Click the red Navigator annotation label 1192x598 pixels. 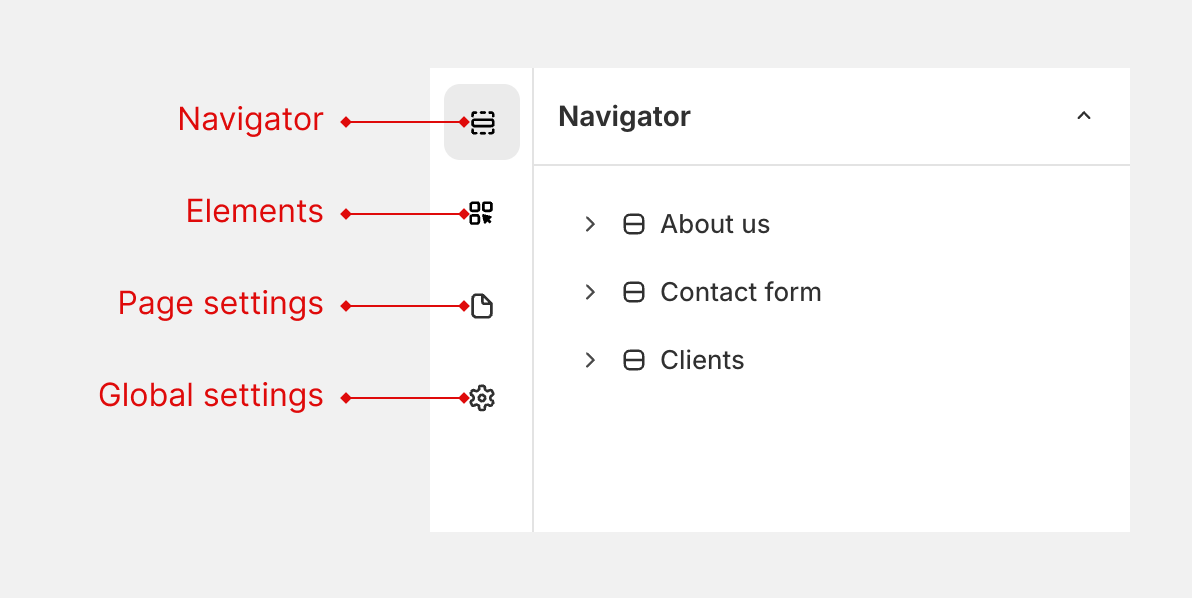[250, 119]
